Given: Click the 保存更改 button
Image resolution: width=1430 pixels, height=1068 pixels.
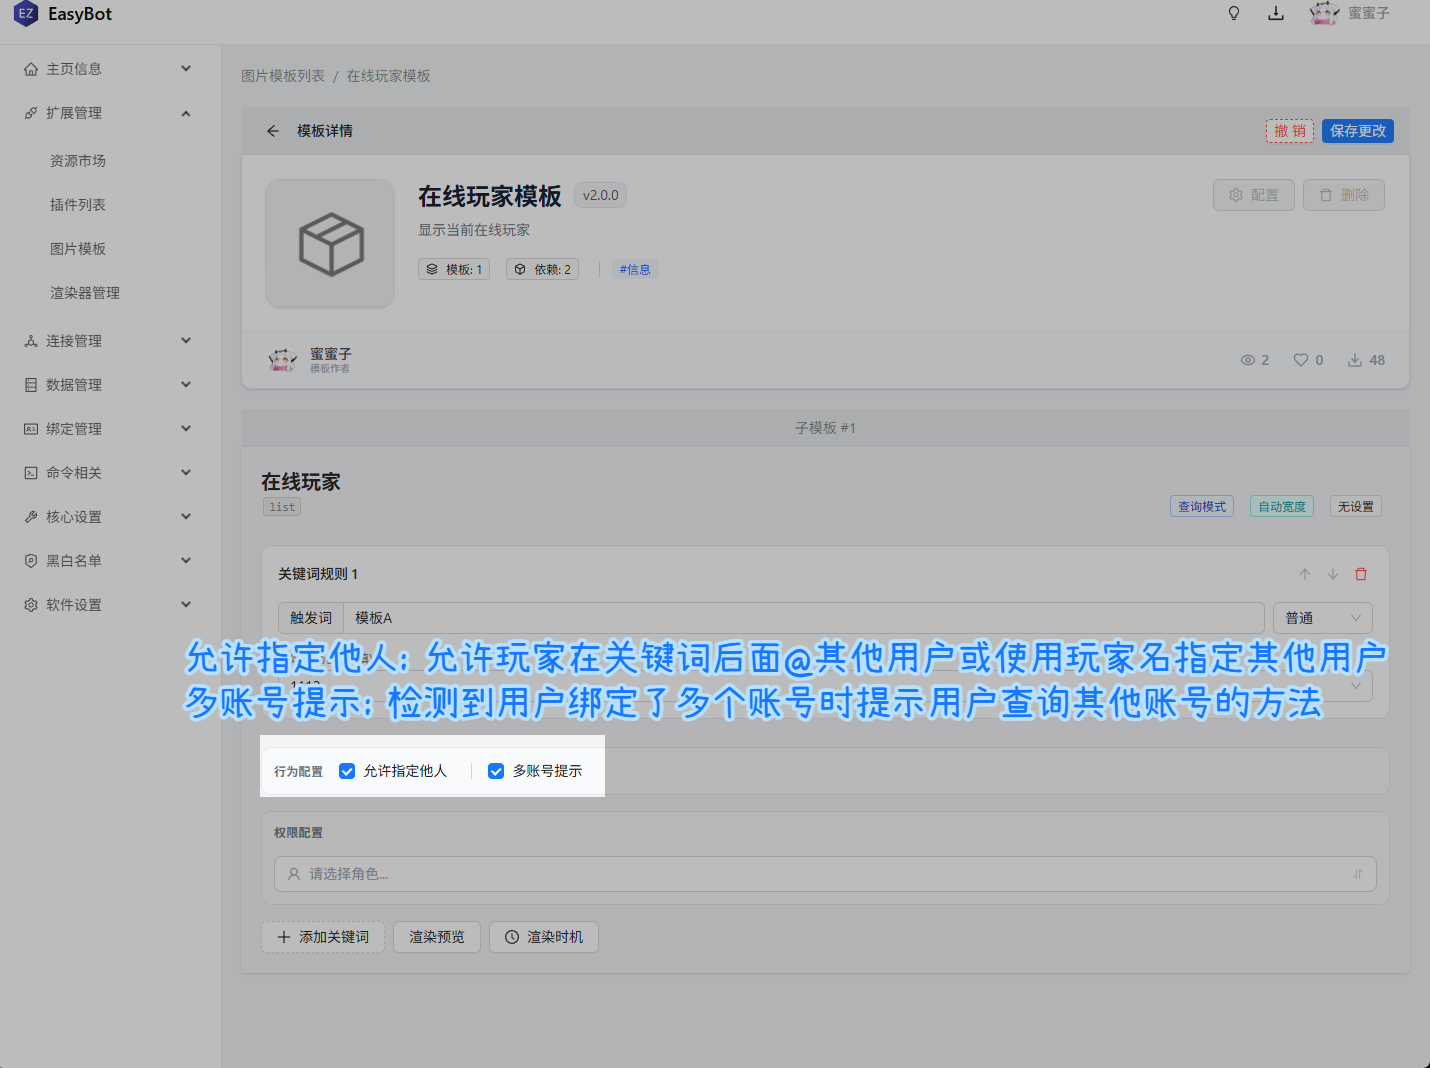Looking at the screenshot, I should [x=1357, y=131].
